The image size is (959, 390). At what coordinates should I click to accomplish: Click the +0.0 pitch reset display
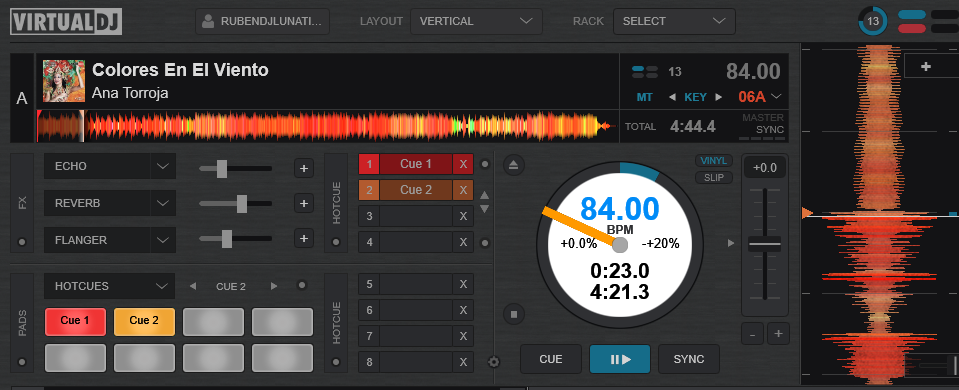tap(765, 168)
